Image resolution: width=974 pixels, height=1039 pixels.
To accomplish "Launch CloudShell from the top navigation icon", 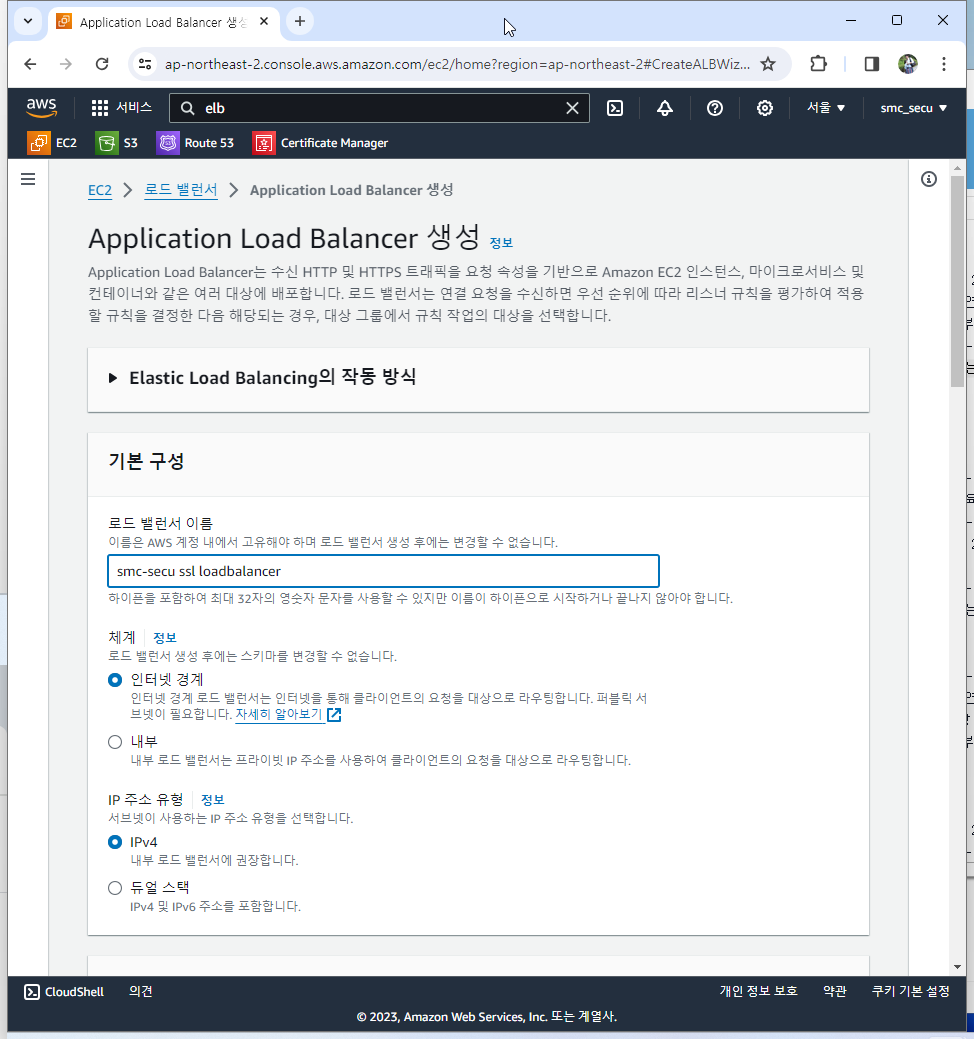I will (x=615, y=108).
